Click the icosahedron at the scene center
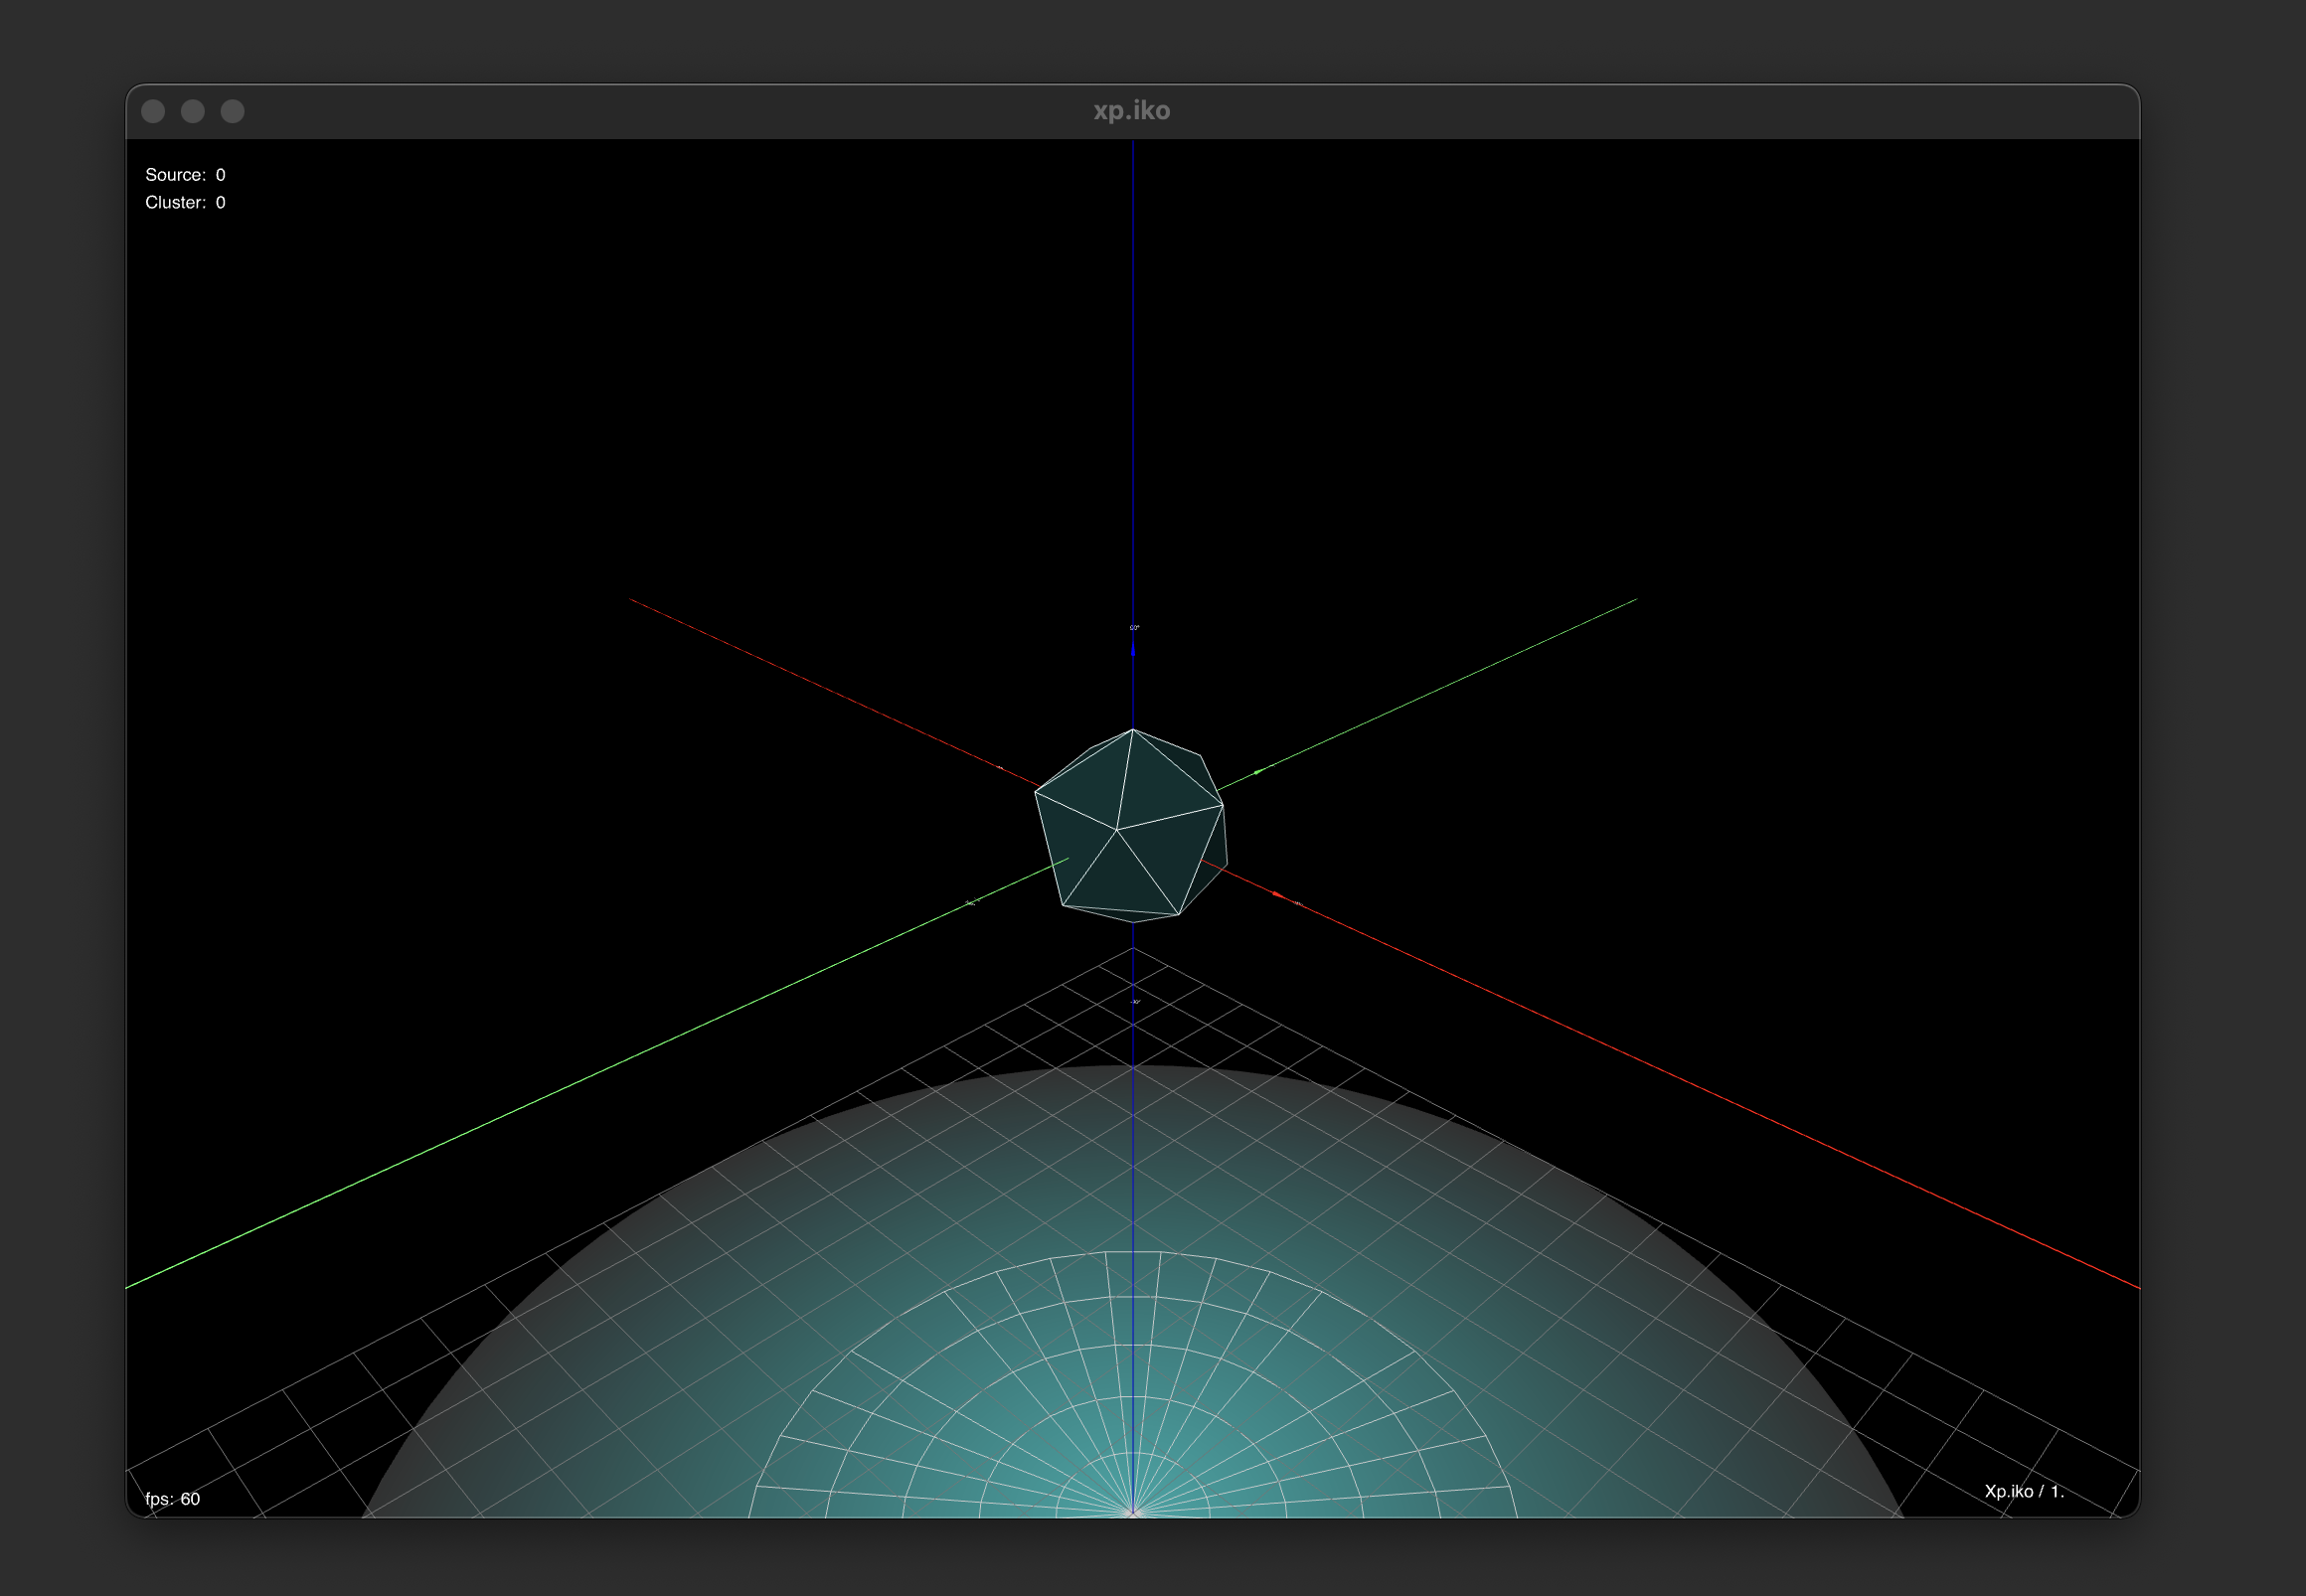 [1131, 826]
